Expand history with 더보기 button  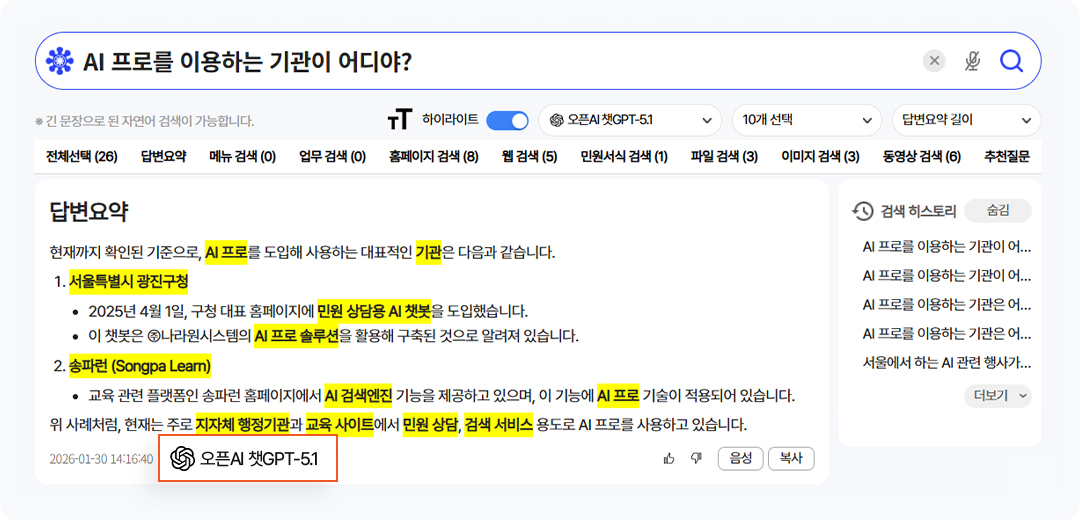pos(1001,396)
